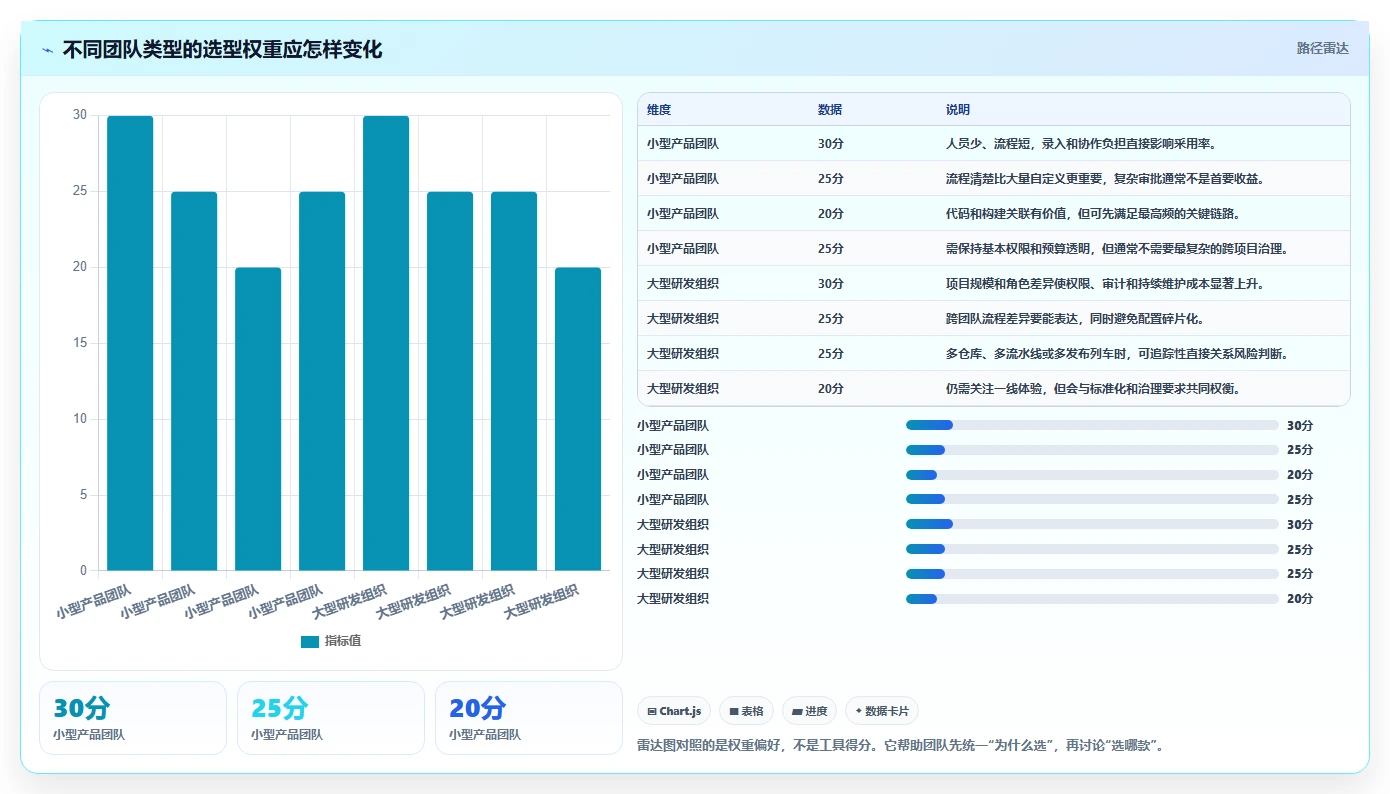Open the 20分 stat card
1390x794 pixels.
click(529, 718)
